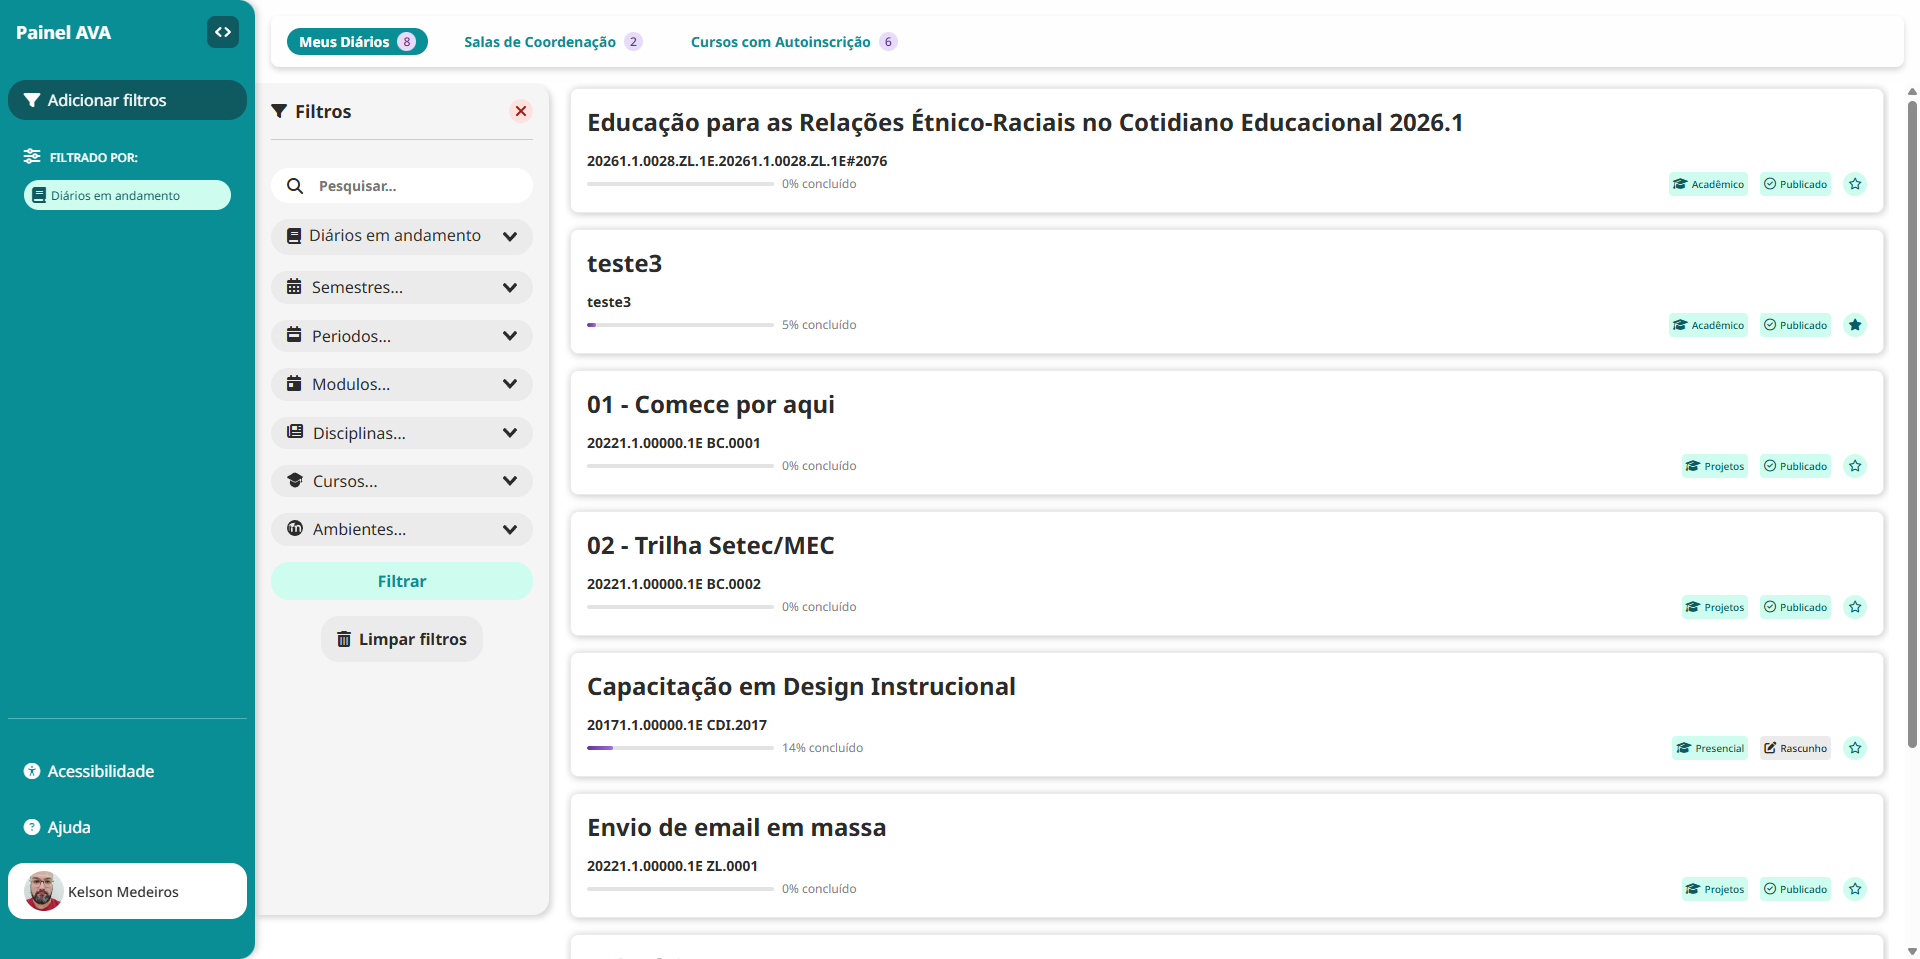This screenshot has height=959, width=1920.
Task: Open the Disciplinas filter dropdown
Action: click(x=402, y=433)
